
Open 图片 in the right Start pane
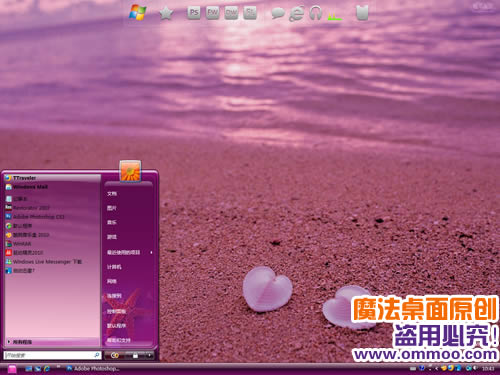112,208
